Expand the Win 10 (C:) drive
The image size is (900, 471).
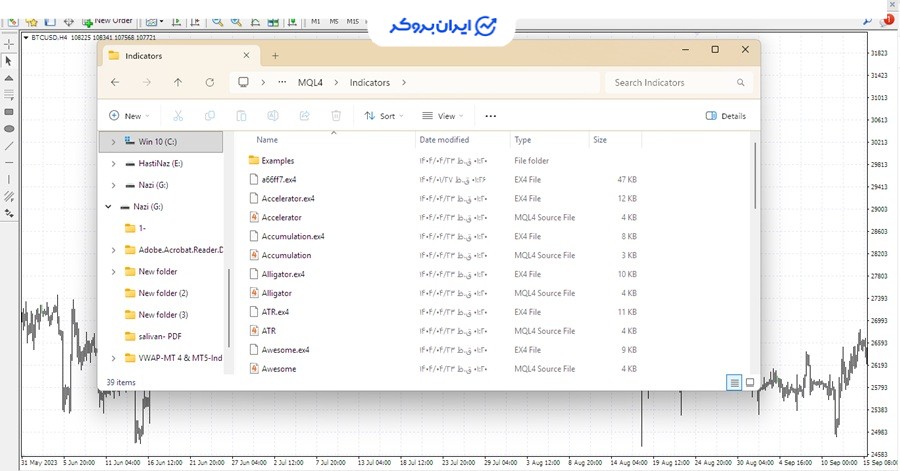click(x=113, y=142)
